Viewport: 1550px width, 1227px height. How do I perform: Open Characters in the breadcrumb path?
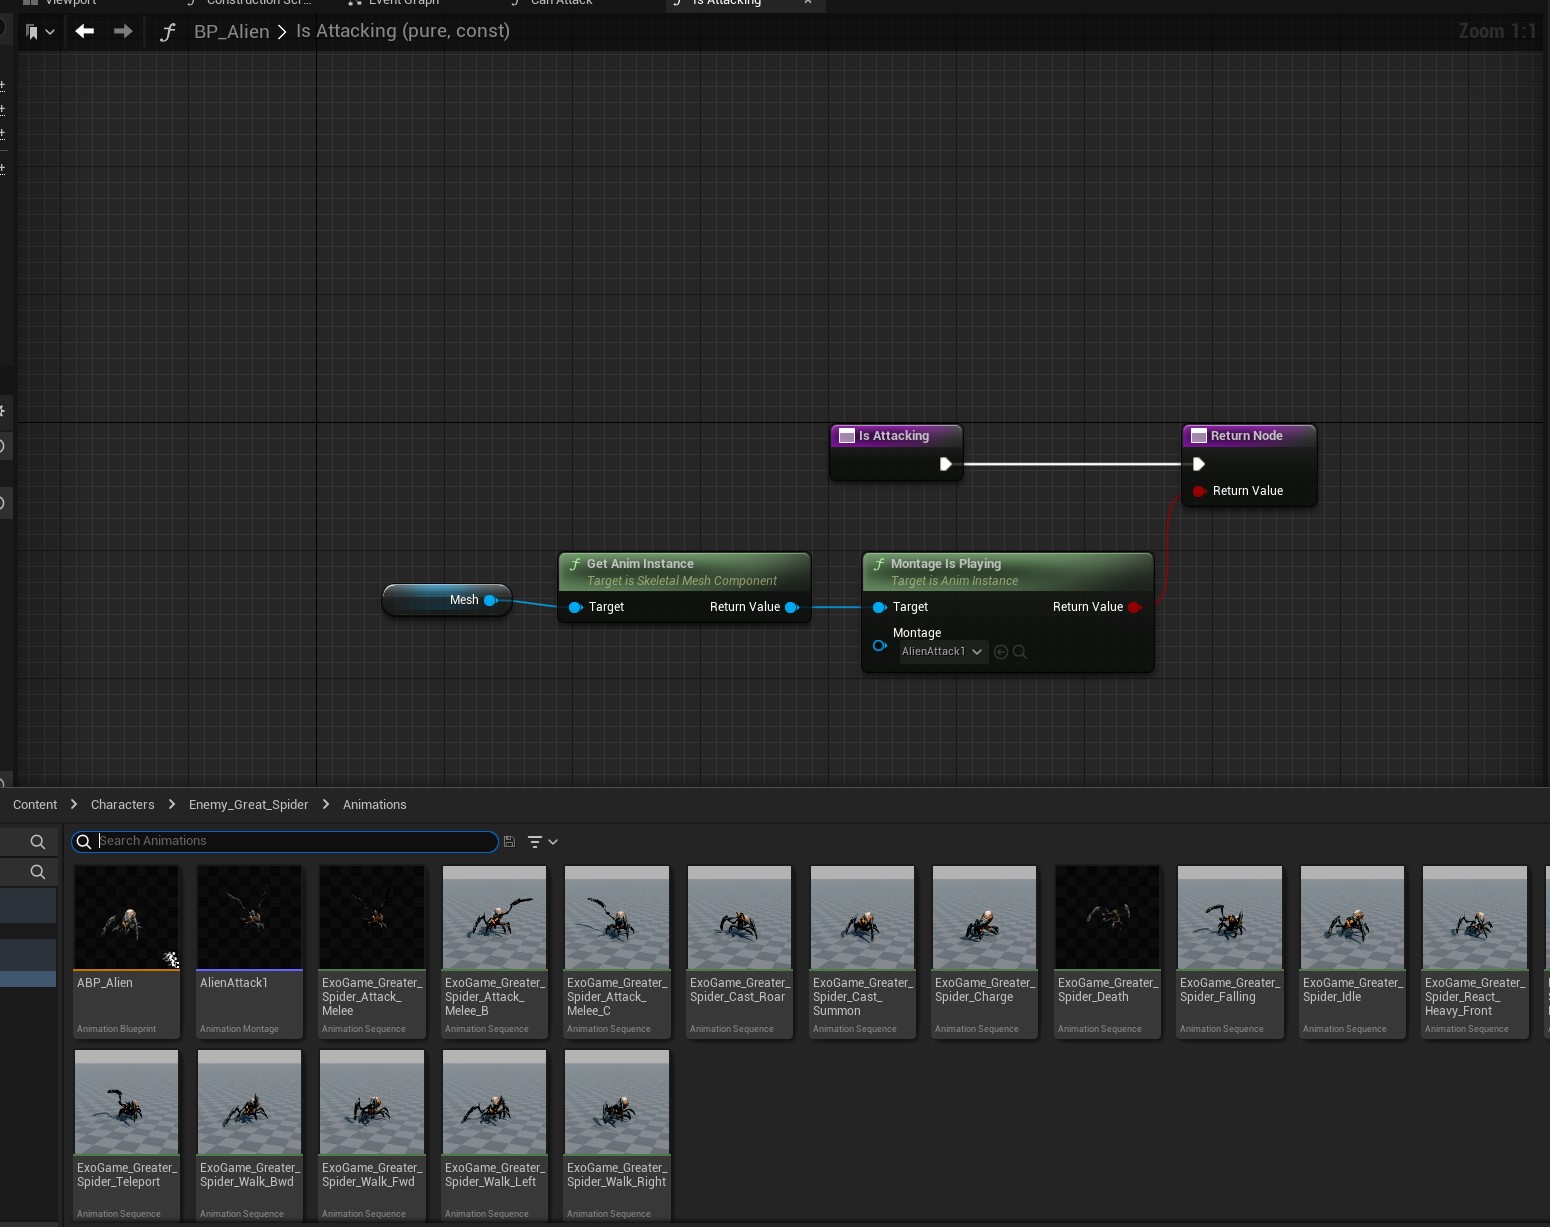pyautogui.click(x=124, y=805)
